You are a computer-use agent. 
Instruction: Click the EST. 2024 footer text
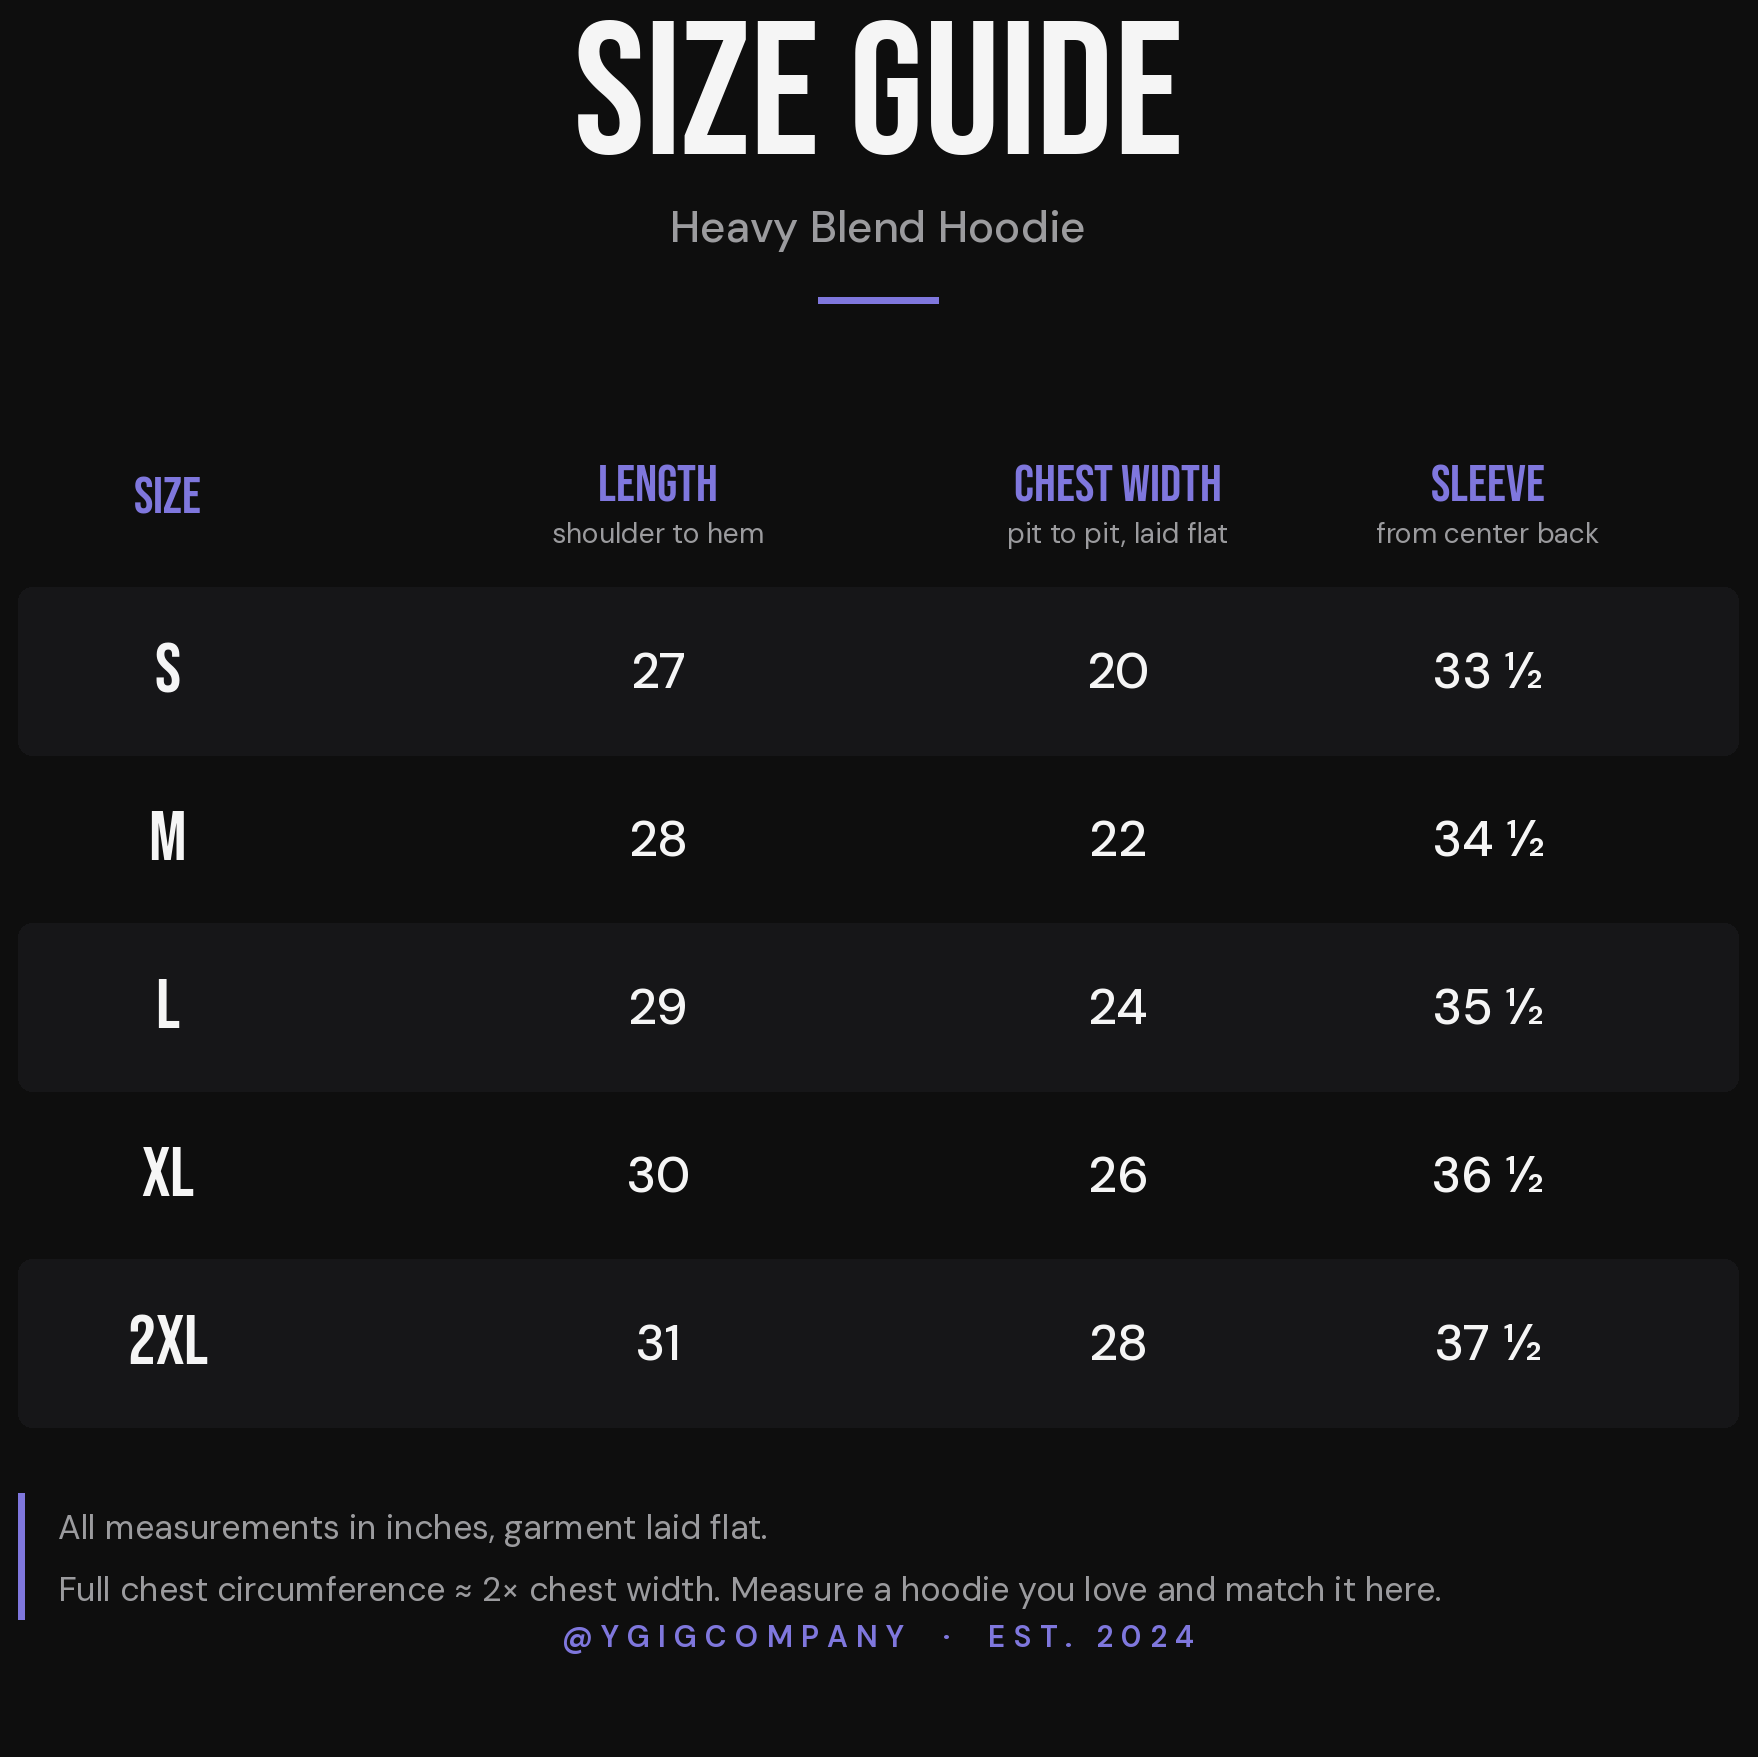(x=1092, y=1637)
